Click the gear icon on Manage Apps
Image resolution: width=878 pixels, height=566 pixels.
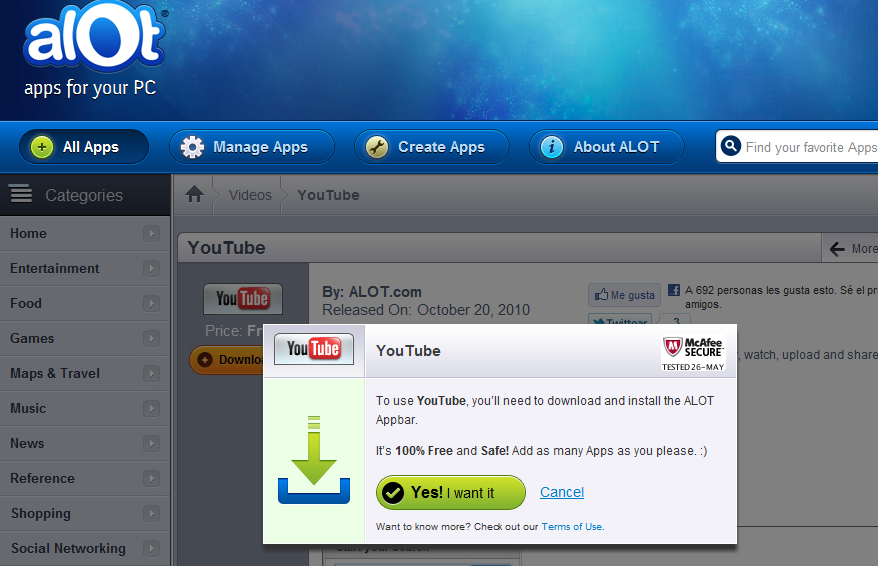click(192, 147)
